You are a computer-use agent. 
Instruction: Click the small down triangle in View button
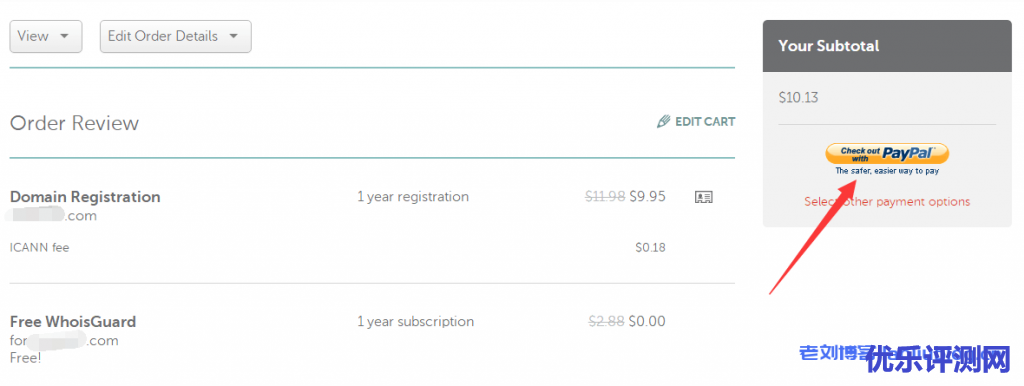pyautogui.click(x=64, y=37)
